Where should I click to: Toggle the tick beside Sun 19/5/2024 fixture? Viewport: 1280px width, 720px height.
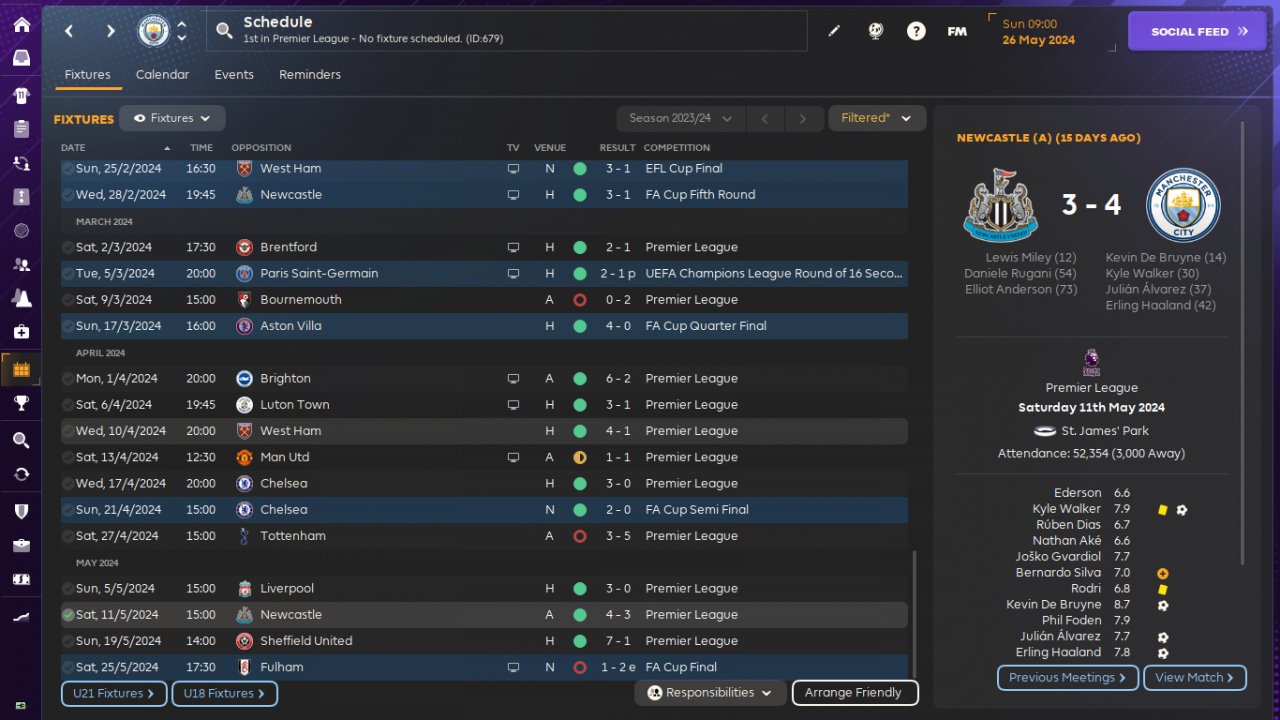click(68, 641)
